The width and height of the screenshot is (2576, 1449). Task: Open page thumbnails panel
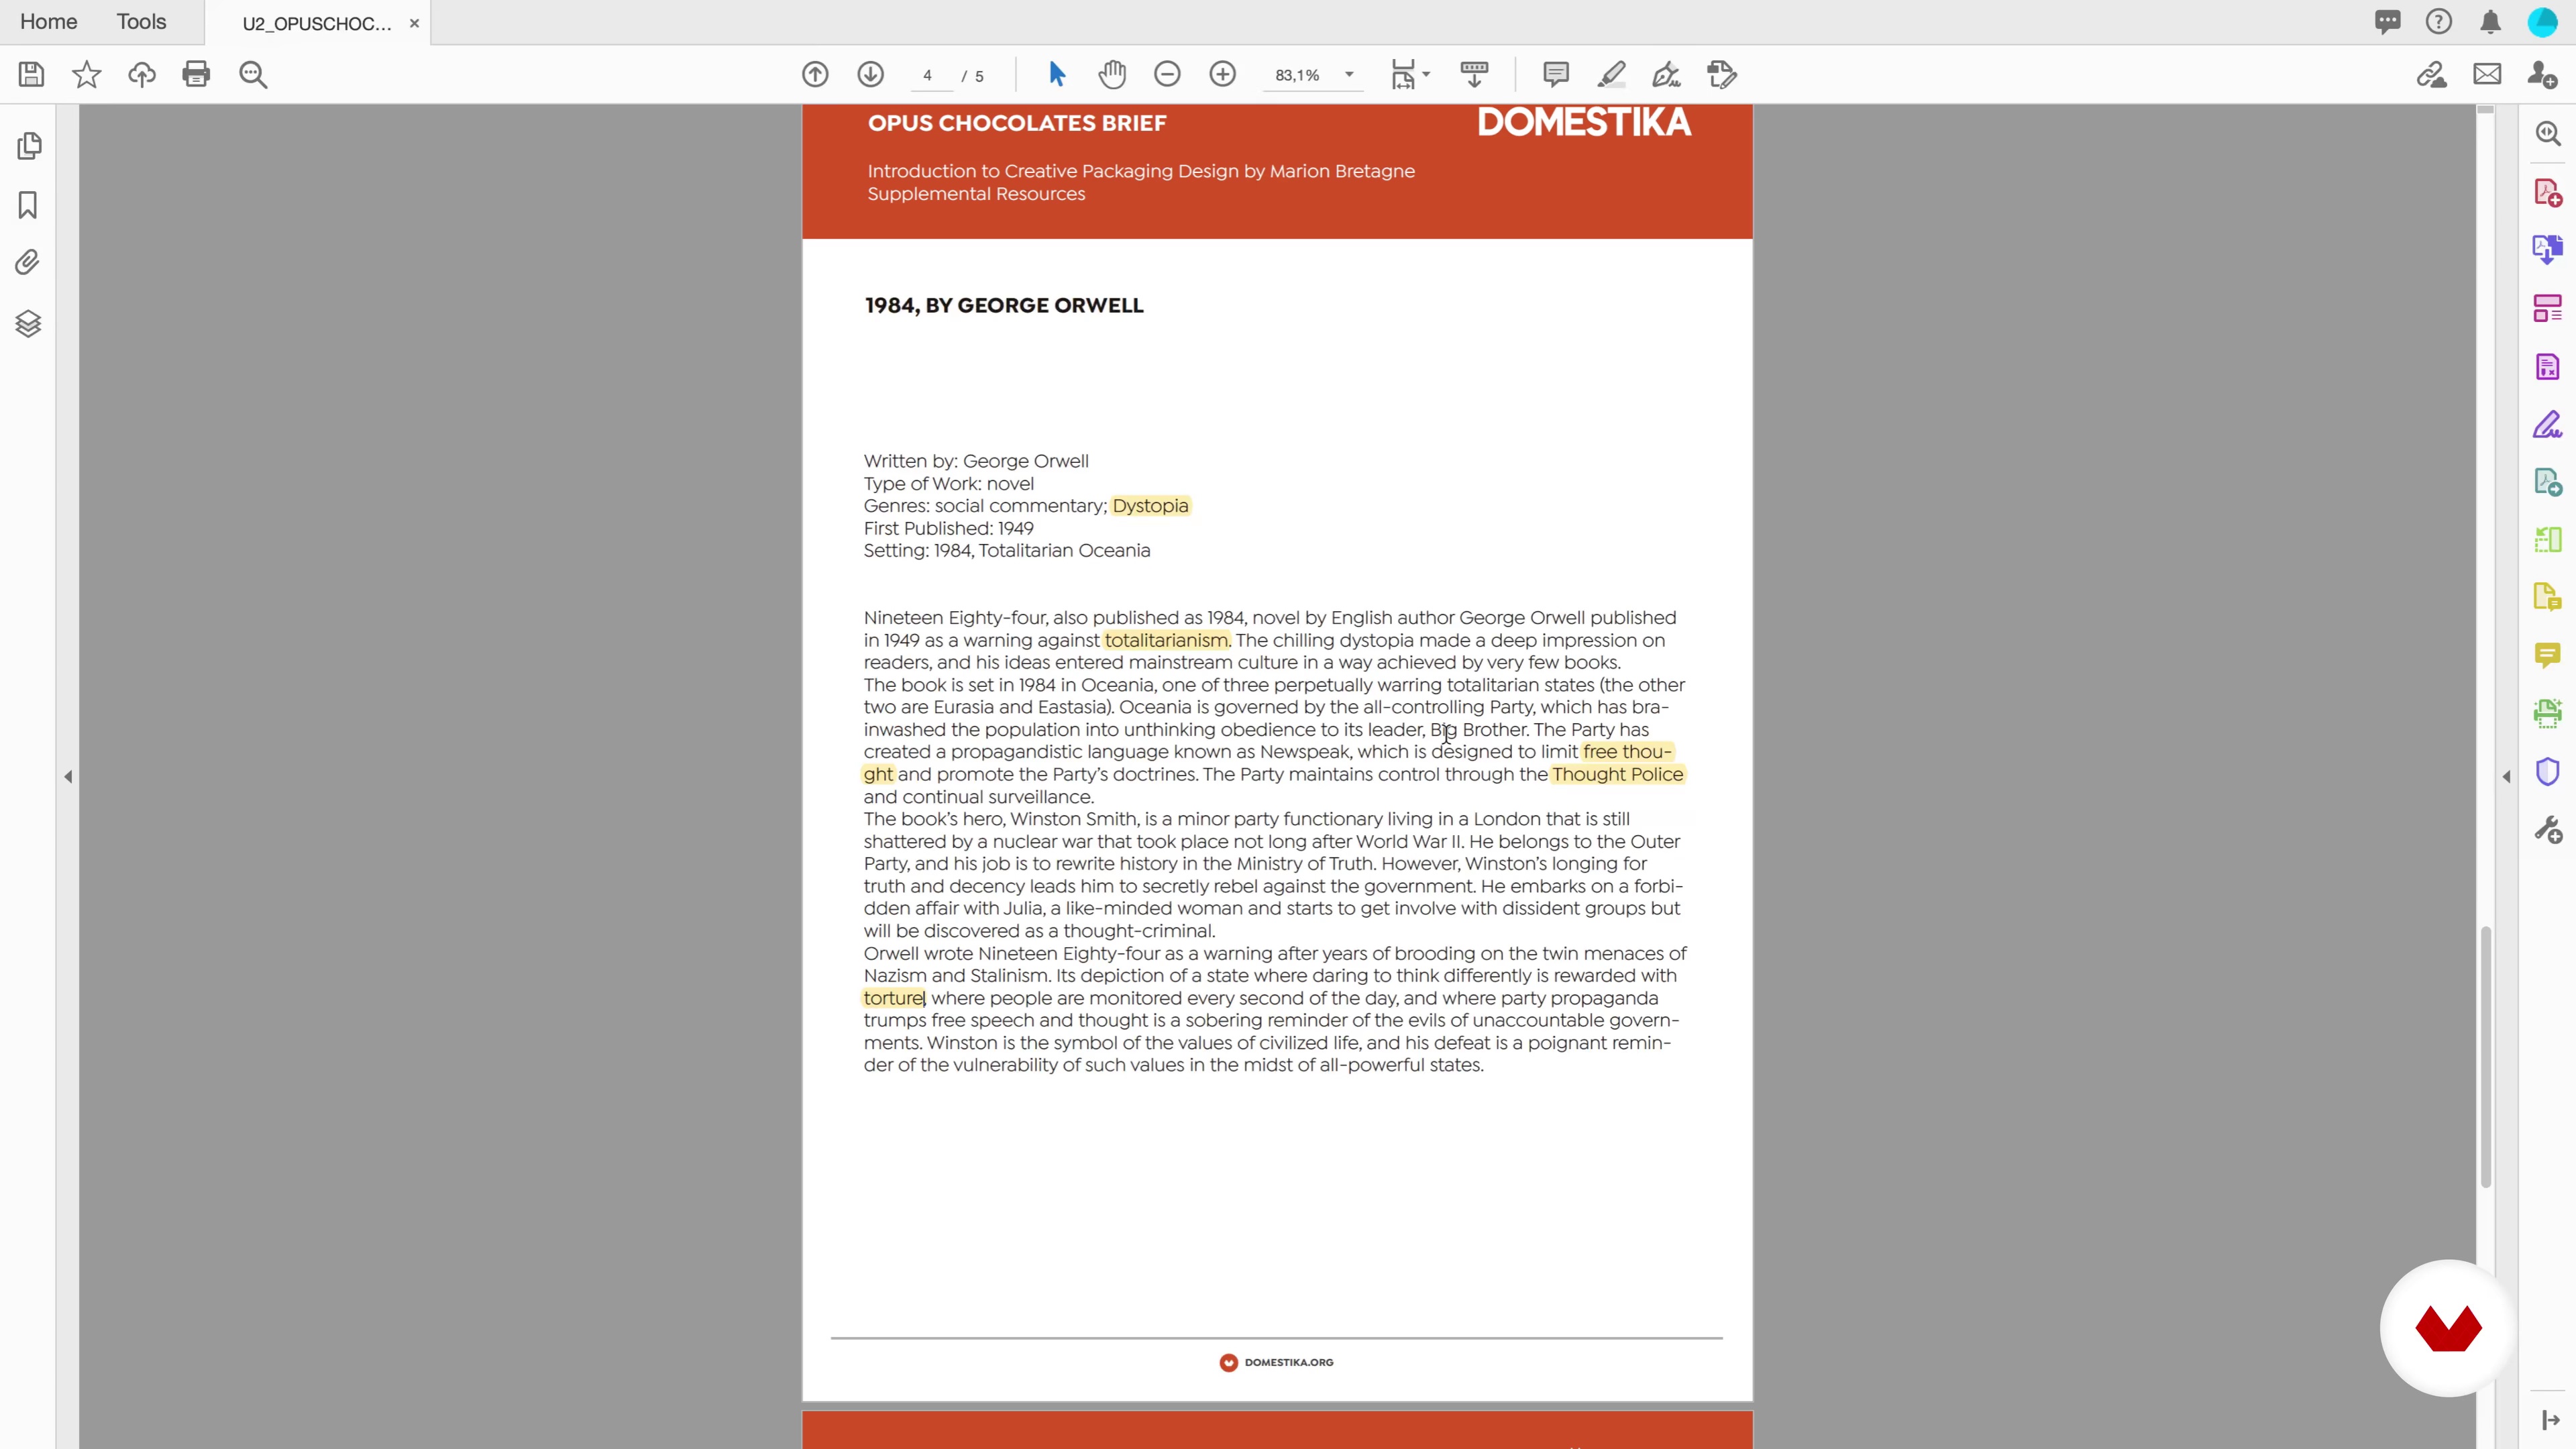tap(29, 146)
